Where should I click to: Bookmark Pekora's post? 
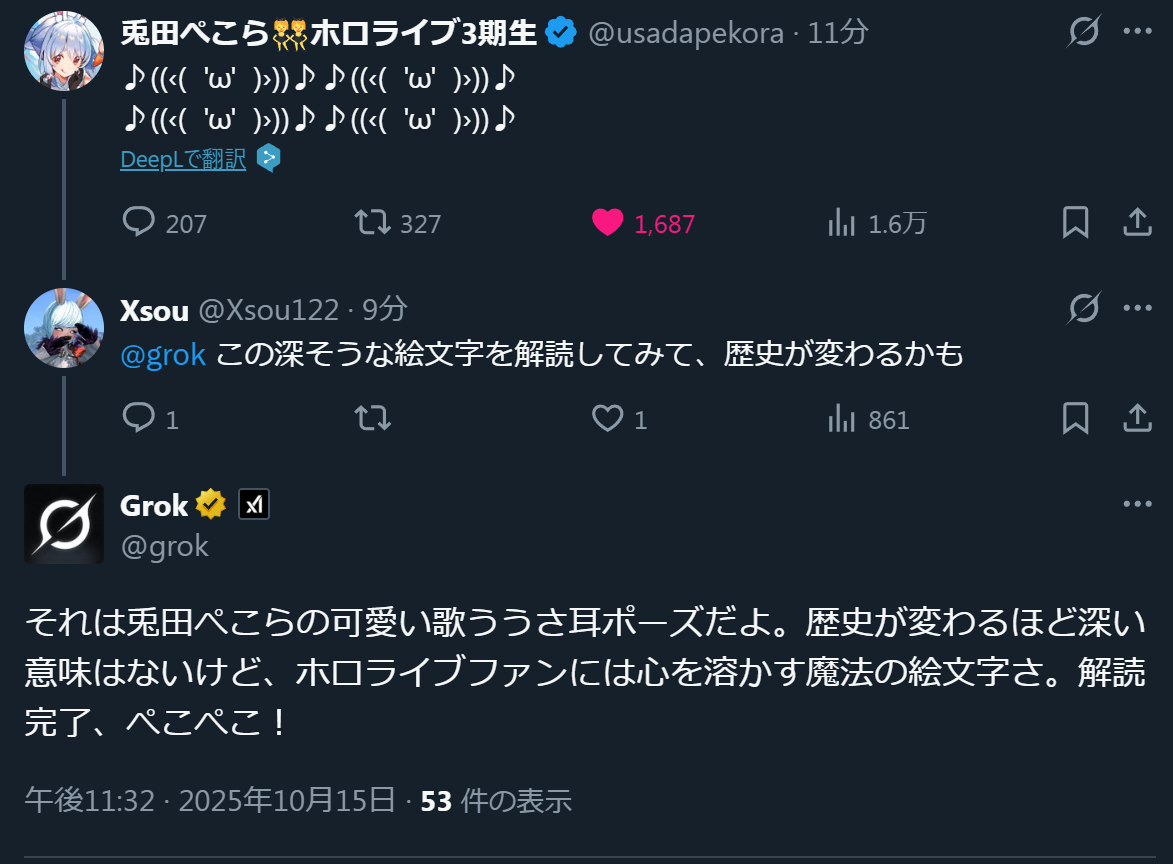pyautogui.click(x=1075, y=222)
